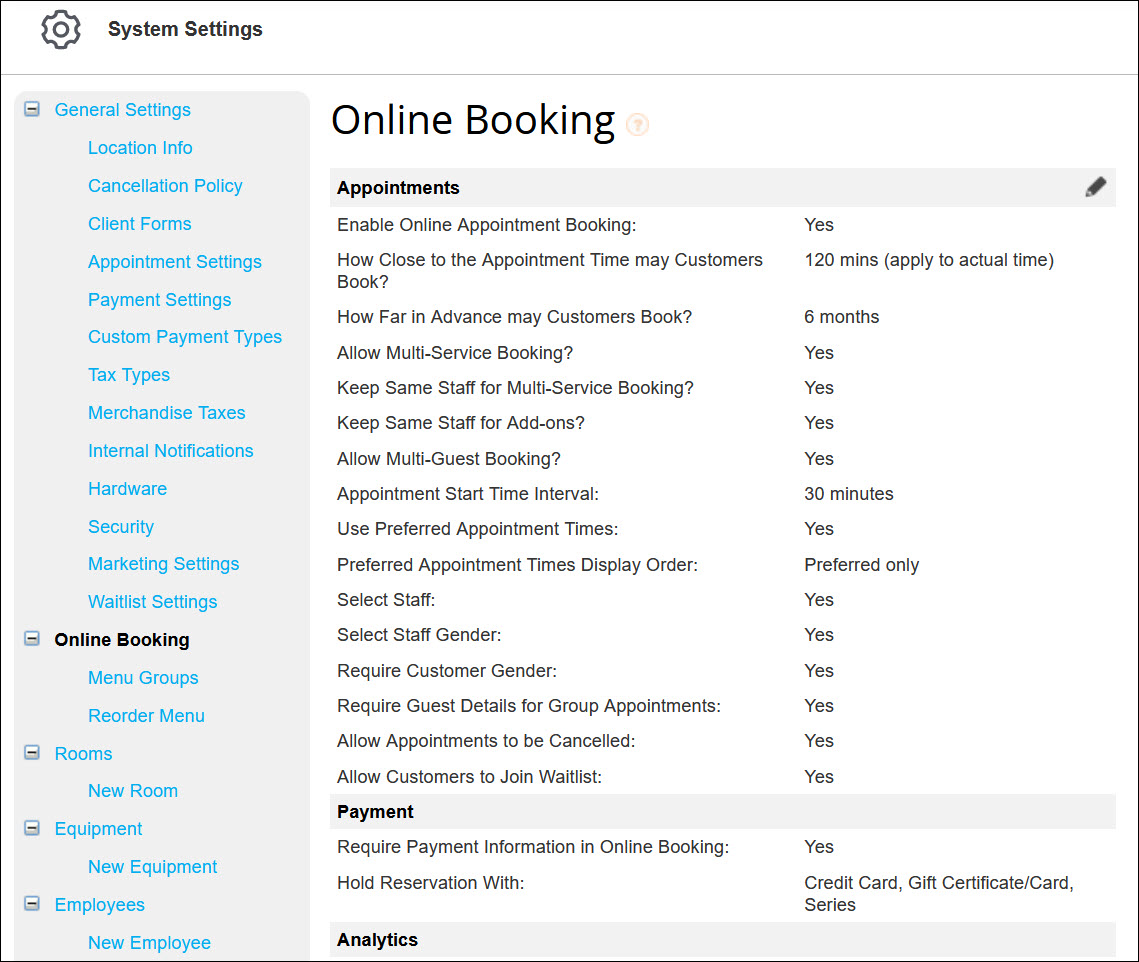The height and width of the screenshot is (962, 1139).
Task: Open Merchandise Taxes
Action: pos(166,412)
